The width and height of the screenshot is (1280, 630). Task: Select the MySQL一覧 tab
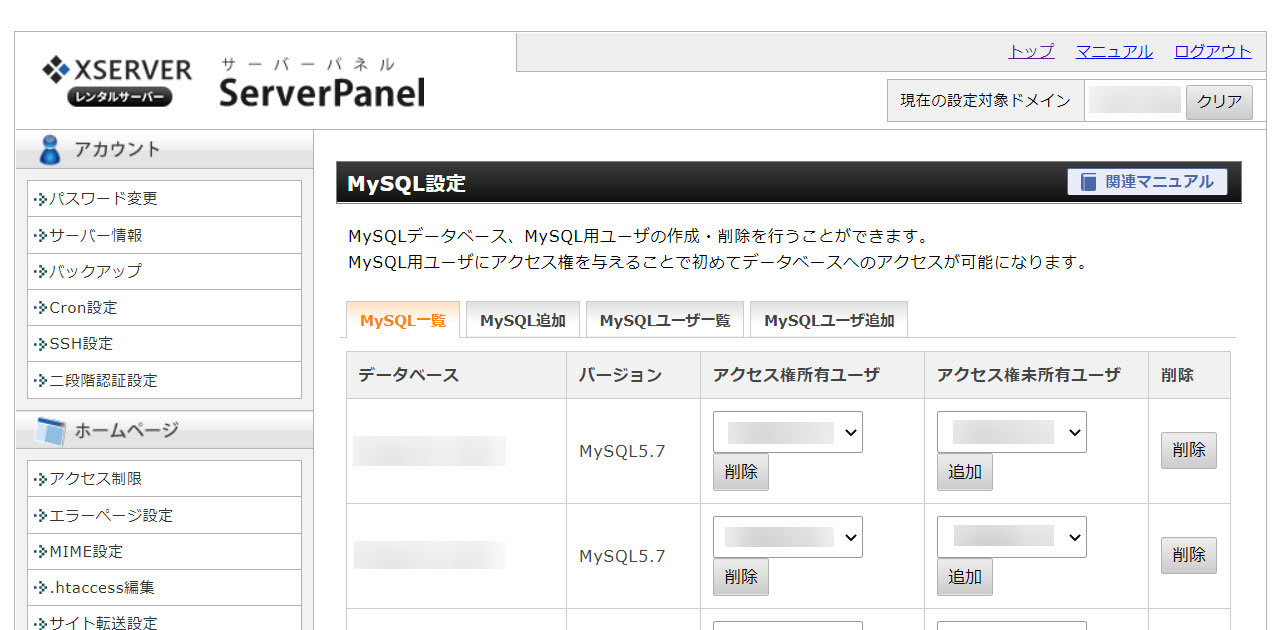(403, 320)
